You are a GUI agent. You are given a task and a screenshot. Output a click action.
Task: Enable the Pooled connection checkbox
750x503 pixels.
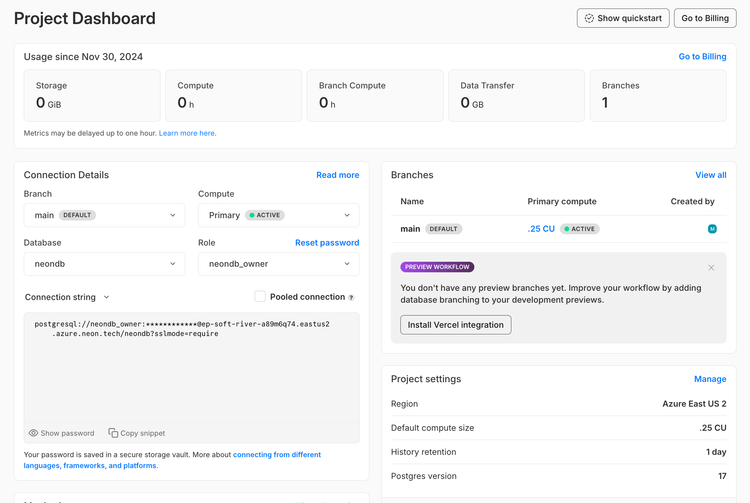tap(260, 297)
